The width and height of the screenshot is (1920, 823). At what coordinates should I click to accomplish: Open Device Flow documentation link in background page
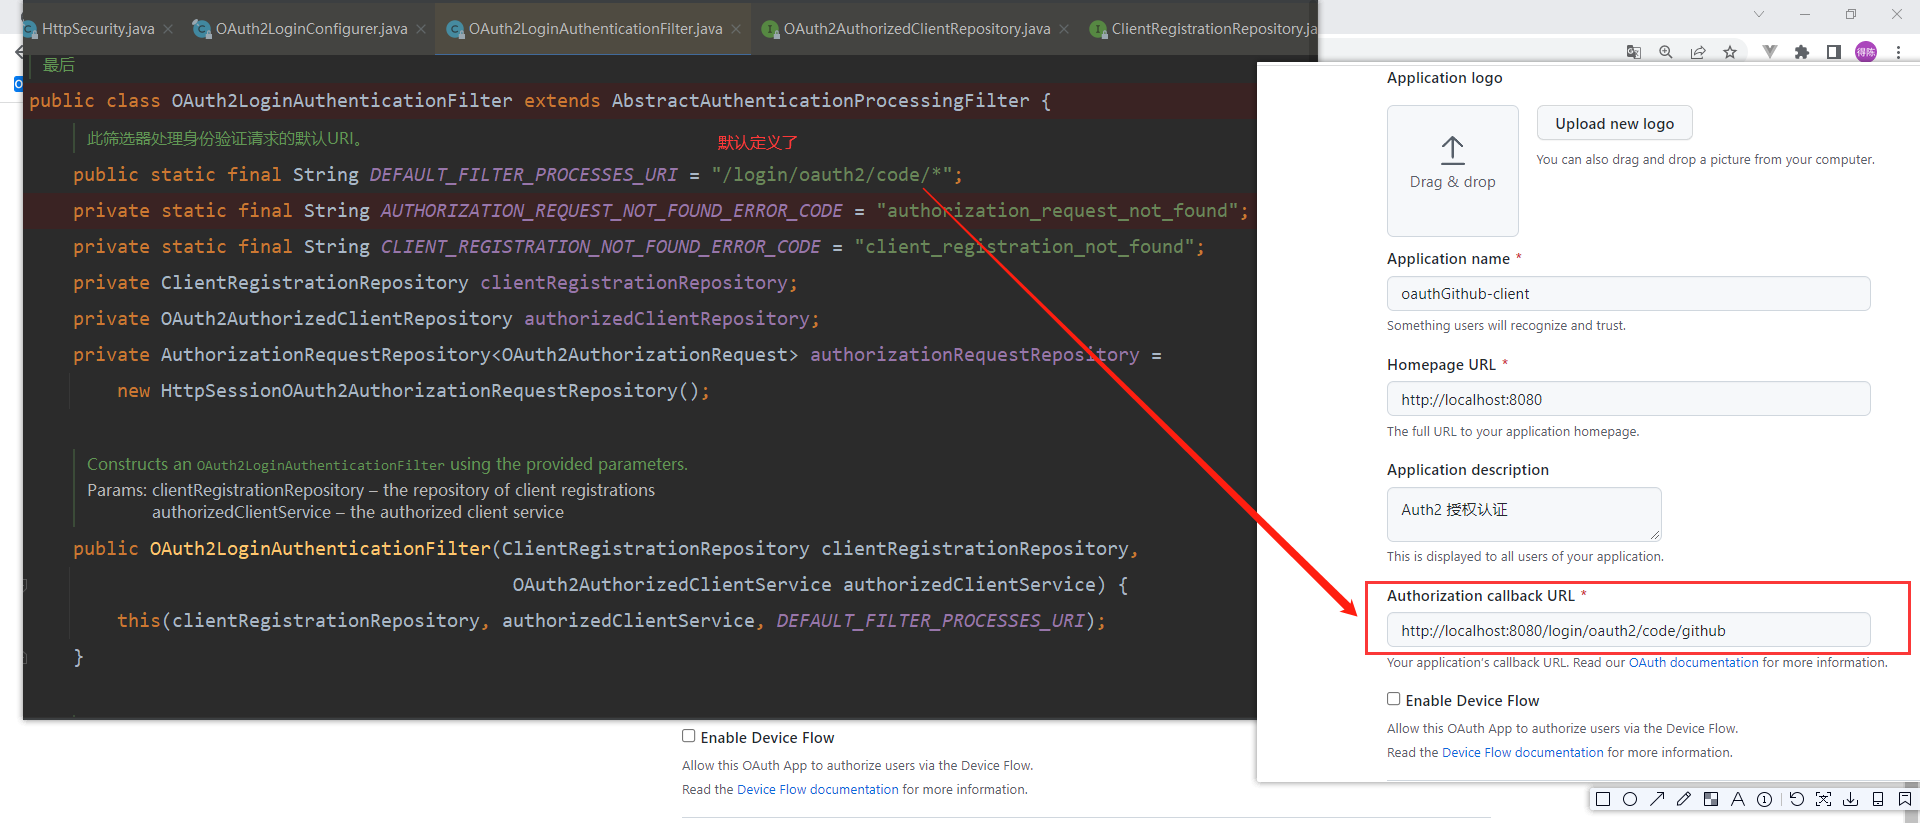(x=818, y=789)
